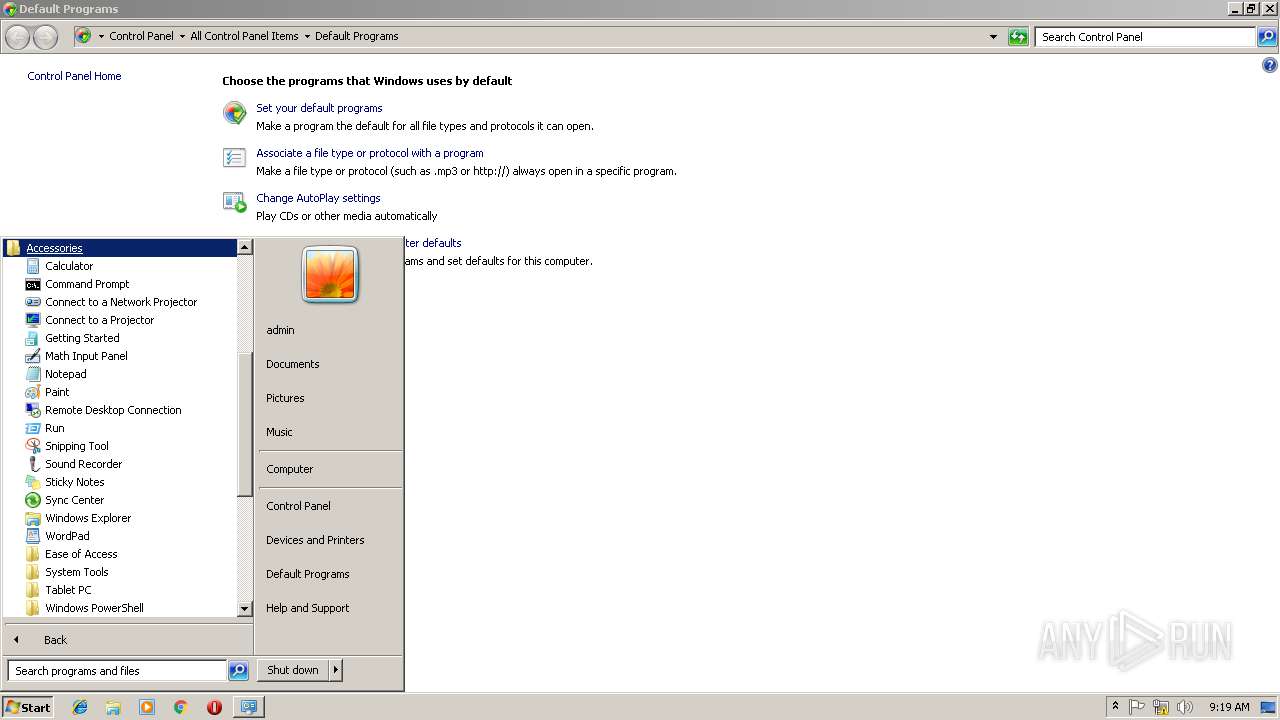
Task: Show hidden system tray icons
Action: 1115,707
